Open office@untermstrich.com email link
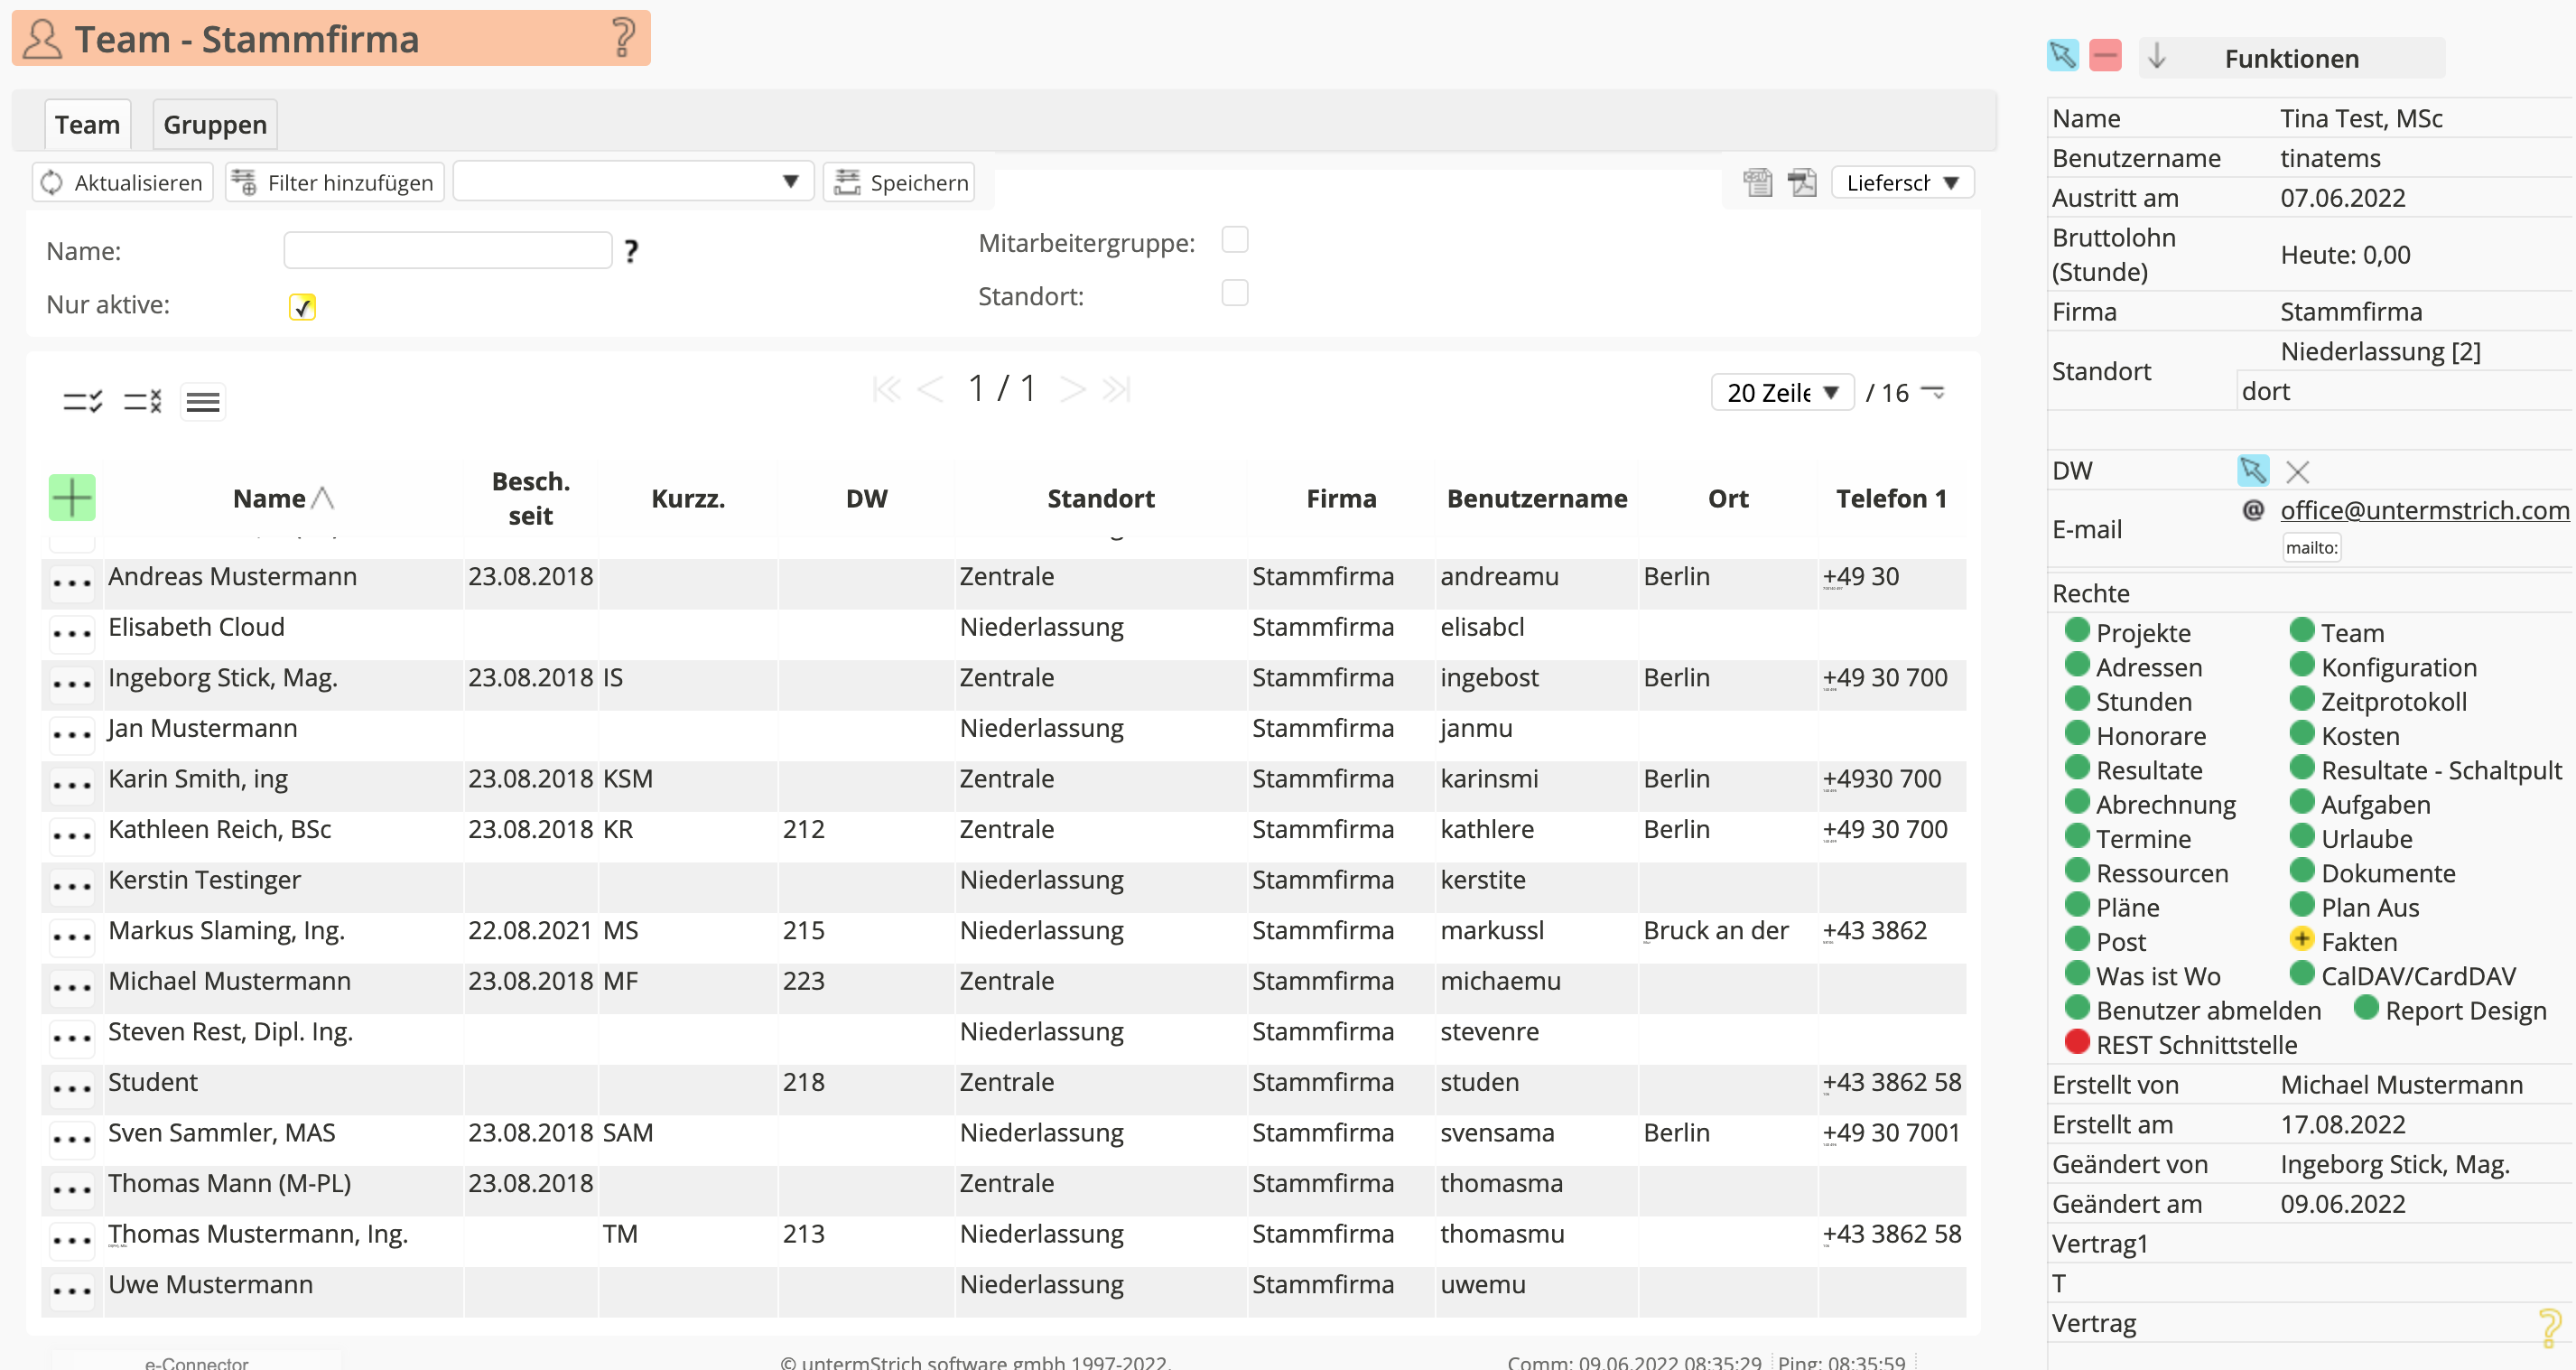The image size is (2576, 1370). coord(2423,510)
